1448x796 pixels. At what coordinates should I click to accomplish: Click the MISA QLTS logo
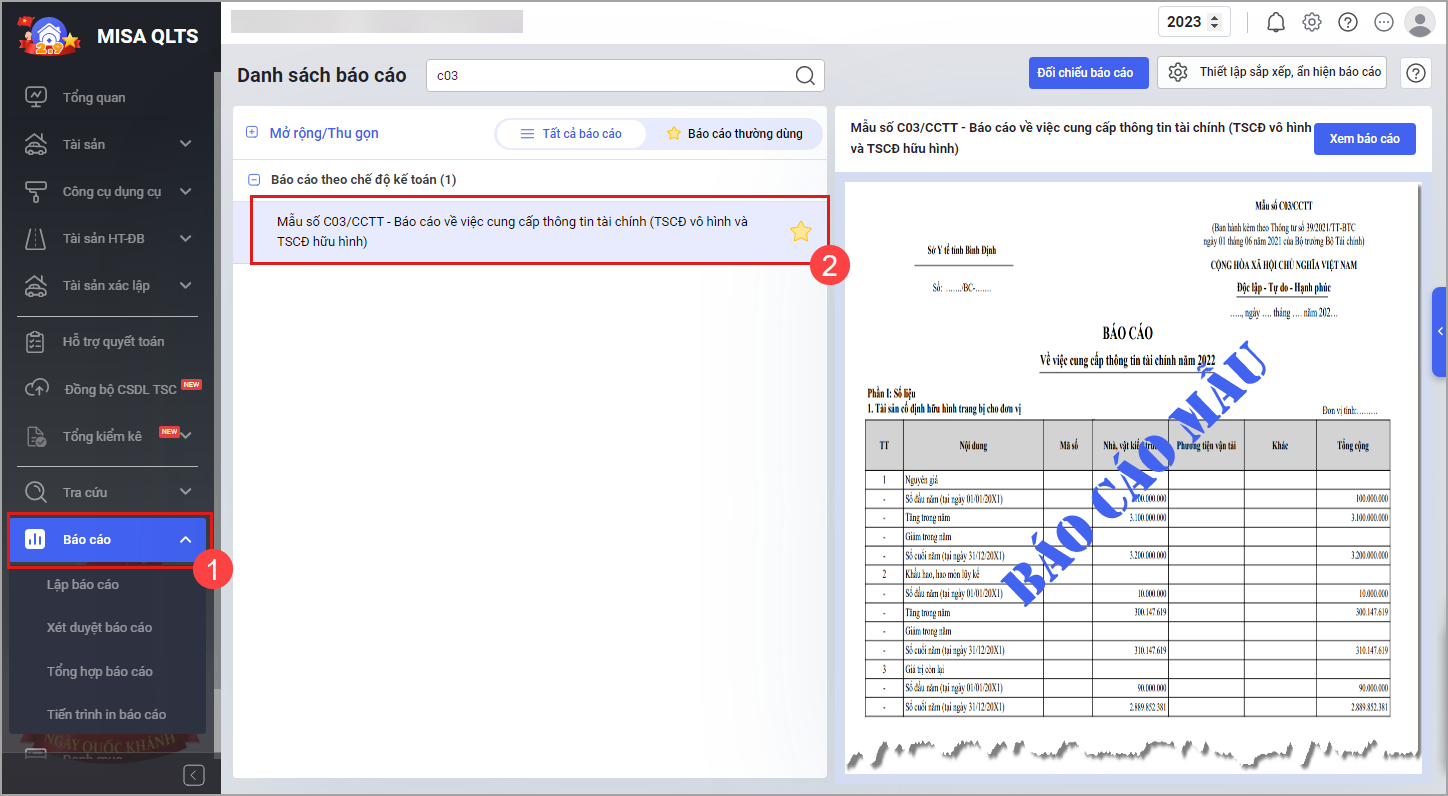(x=49, y=37)
